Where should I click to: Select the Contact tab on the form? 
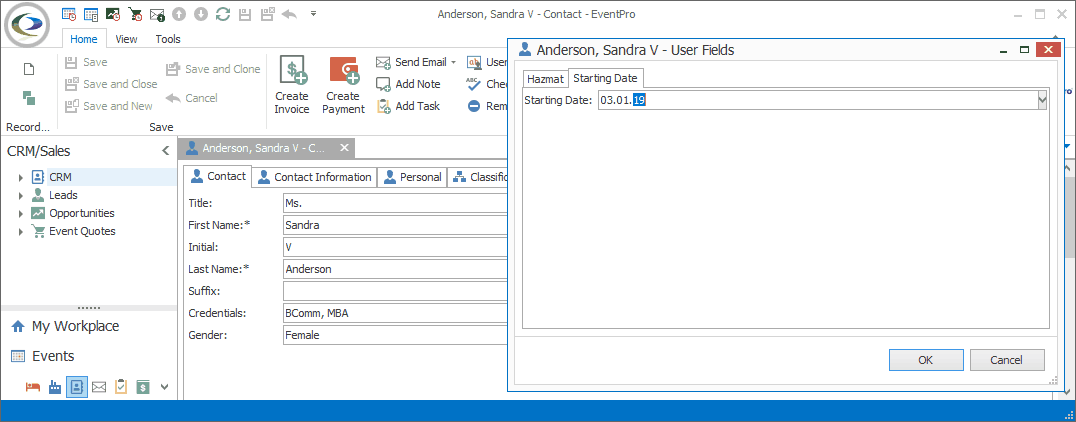[219, 176]
